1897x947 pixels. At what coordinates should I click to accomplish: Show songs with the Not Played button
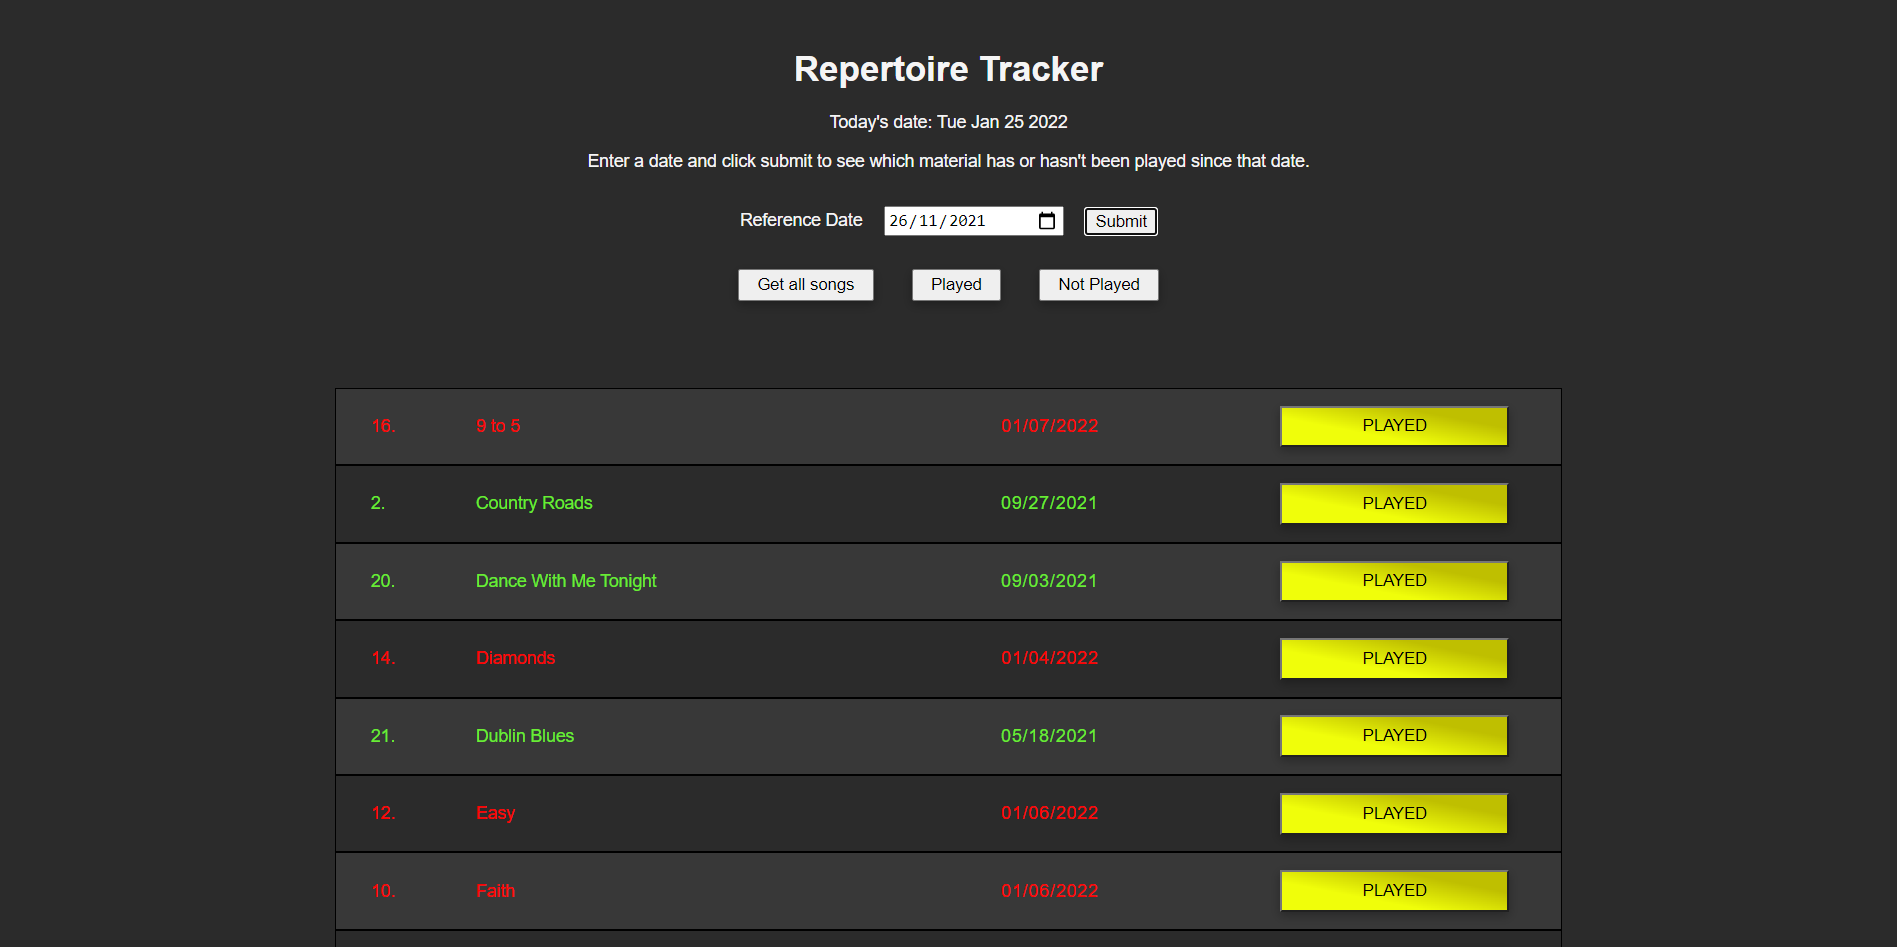[x=1099, y=285]
